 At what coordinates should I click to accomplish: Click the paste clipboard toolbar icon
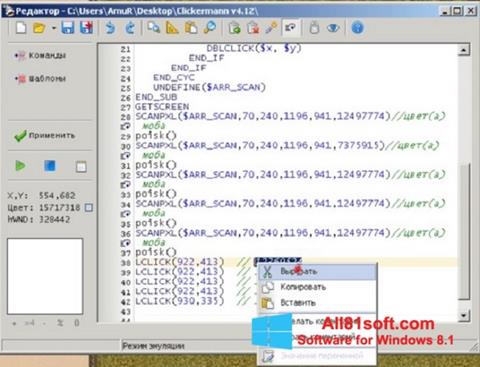(191, 28)
